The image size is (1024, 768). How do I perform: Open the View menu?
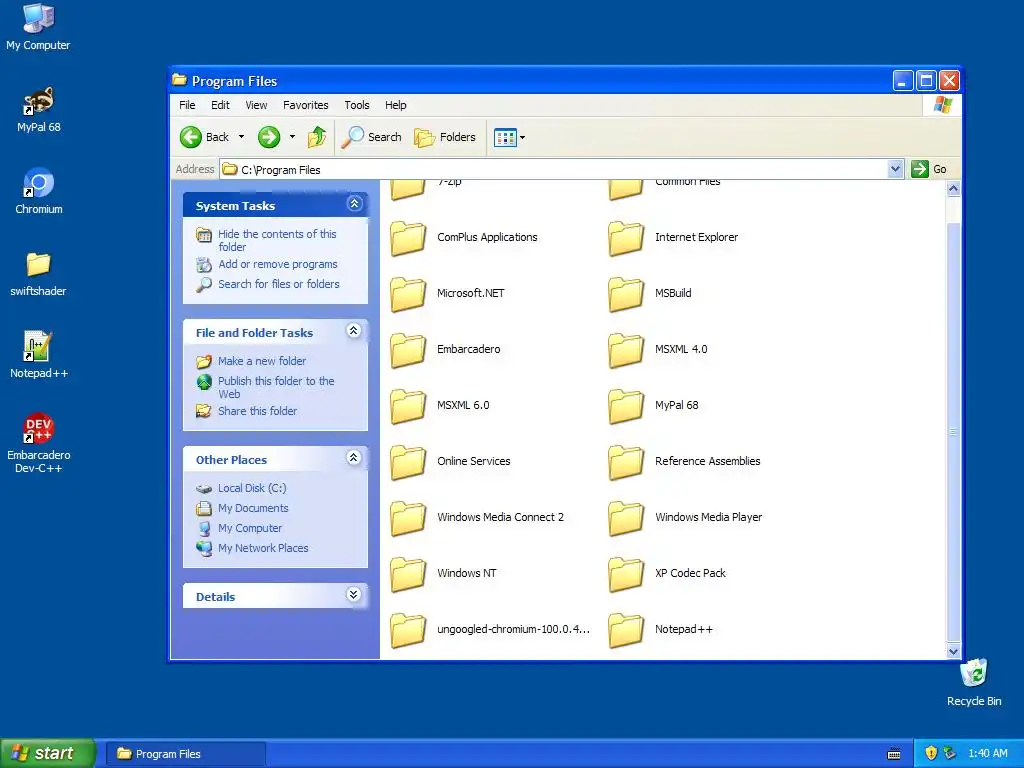[256, 105]
